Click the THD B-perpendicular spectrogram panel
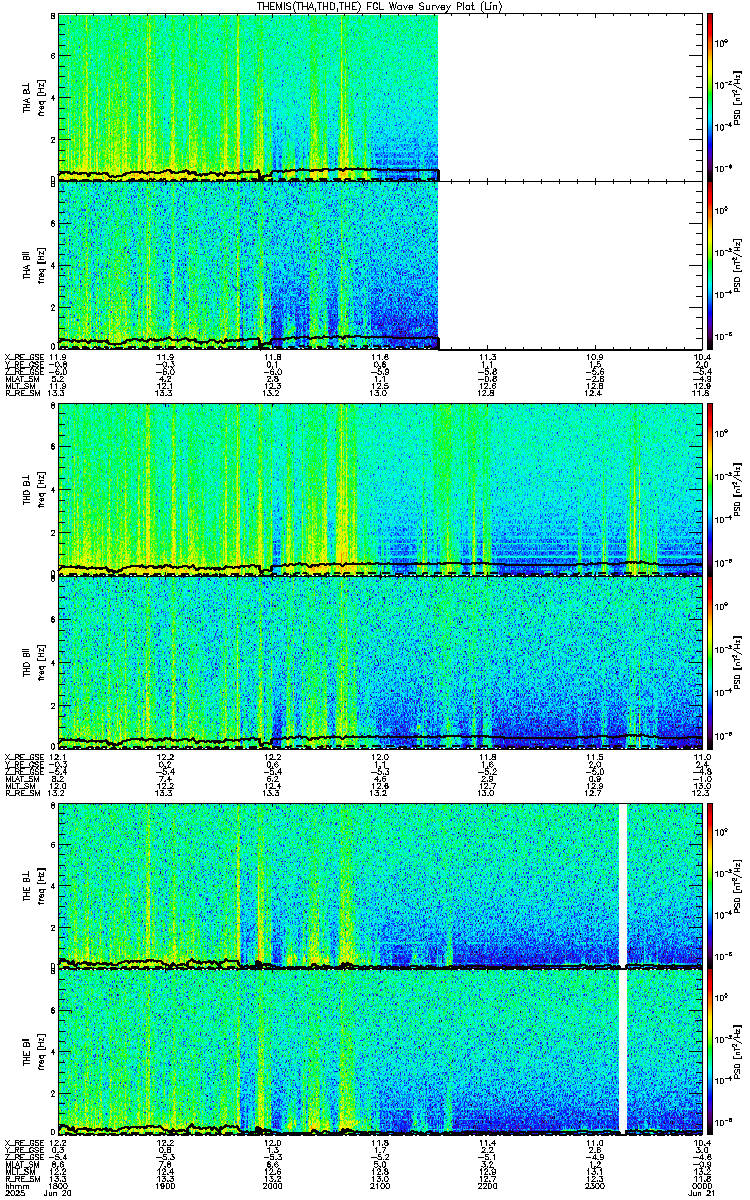Screen dimensions: 750x1200 click(381, 489)
